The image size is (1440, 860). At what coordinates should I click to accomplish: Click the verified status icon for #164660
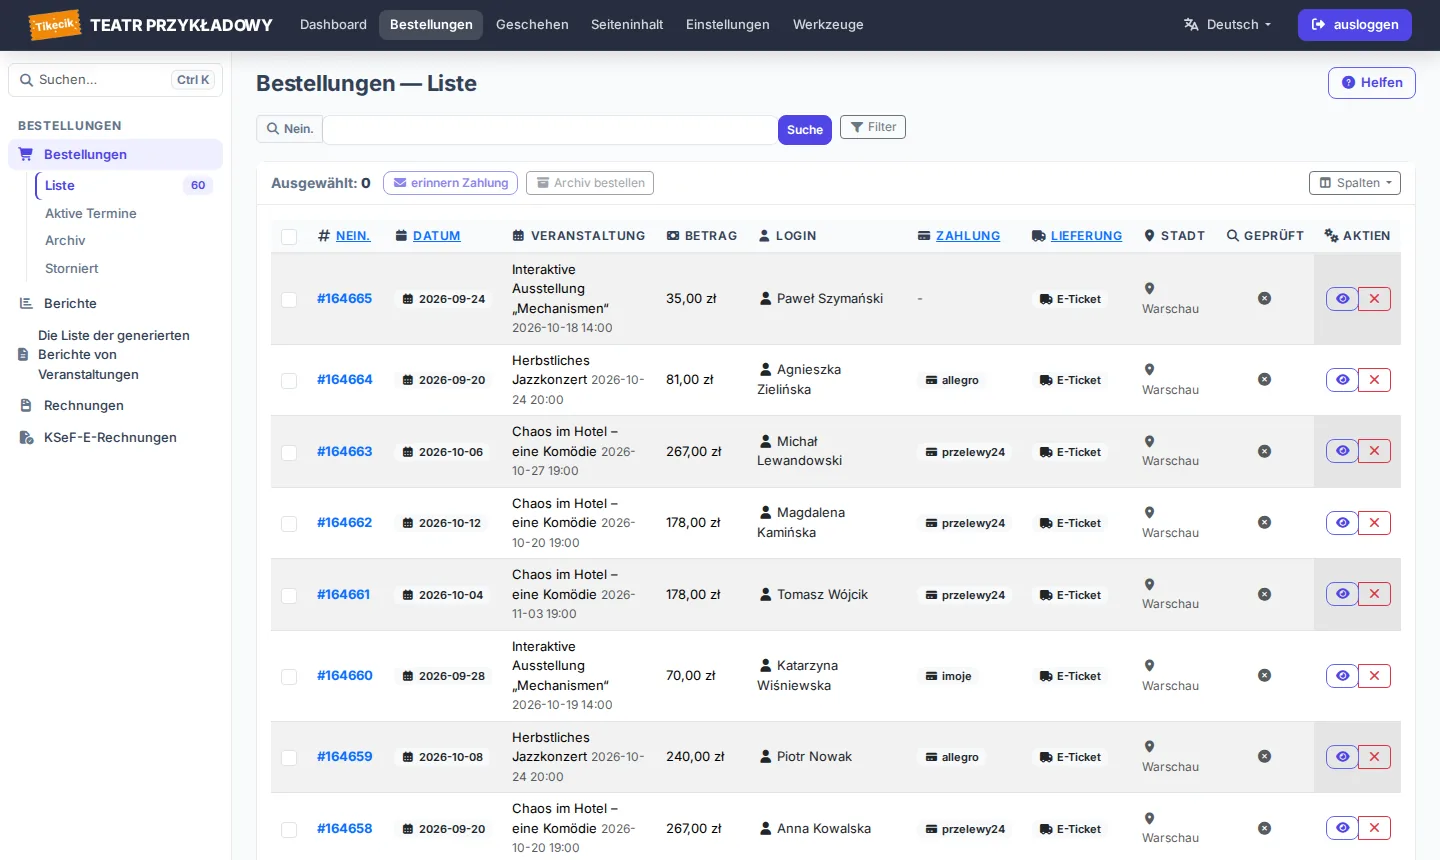1264,676
